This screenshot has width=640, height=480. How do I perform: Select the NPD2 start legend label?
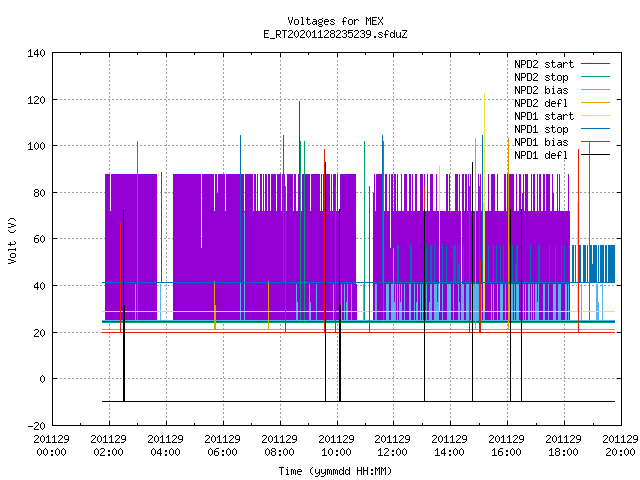tap(544, 64)
